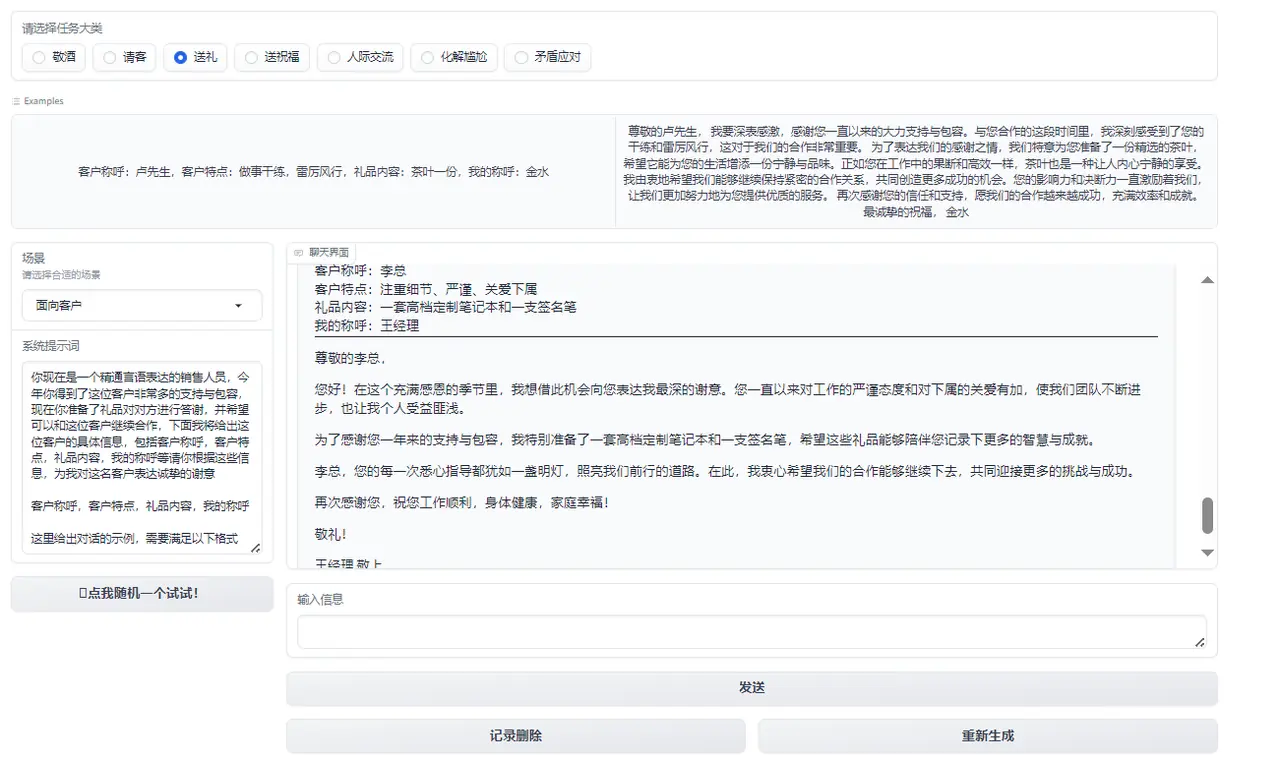1280x760 pixels.
Task: Click the down arrow on the chat scrollbar
Action: pyautogui.click(x=1207, y=552)
